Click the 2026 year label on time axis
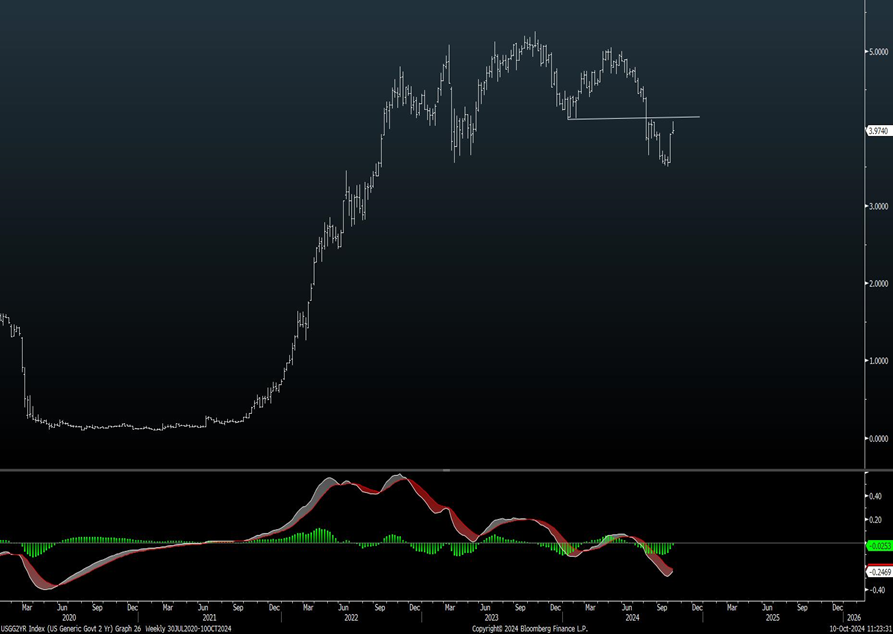This screenshot has width=893, height=634. (854, 617)
